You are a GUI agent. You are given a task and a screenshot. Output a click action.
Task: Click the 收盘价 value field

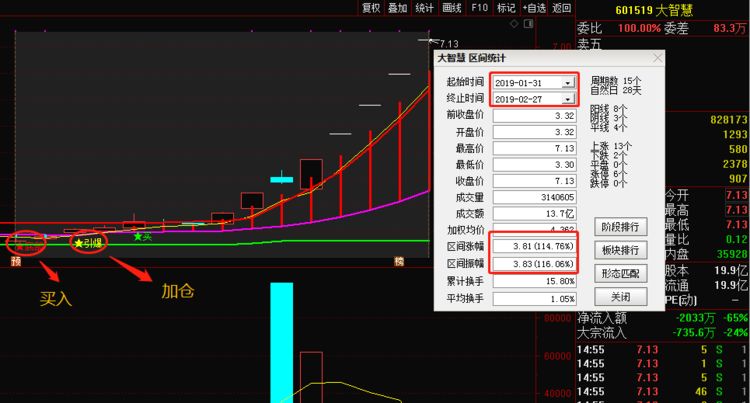pos(534,181)
